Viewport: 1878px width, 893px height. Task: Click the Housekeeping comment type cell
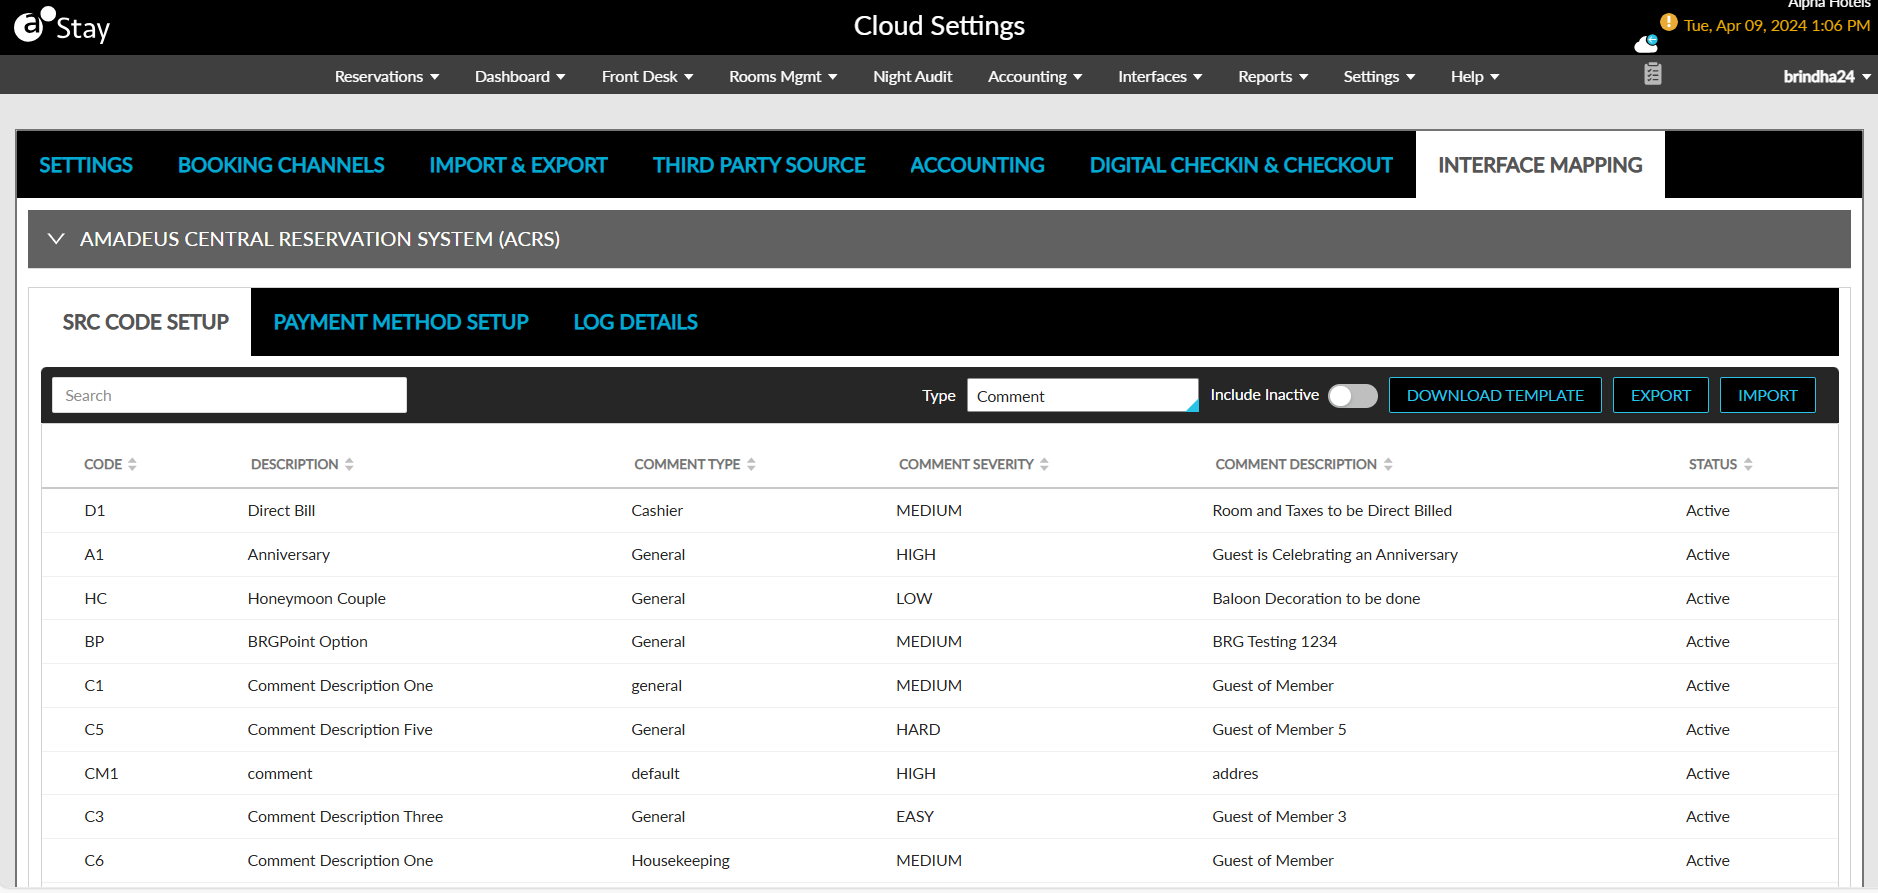(x=680, y=860)
